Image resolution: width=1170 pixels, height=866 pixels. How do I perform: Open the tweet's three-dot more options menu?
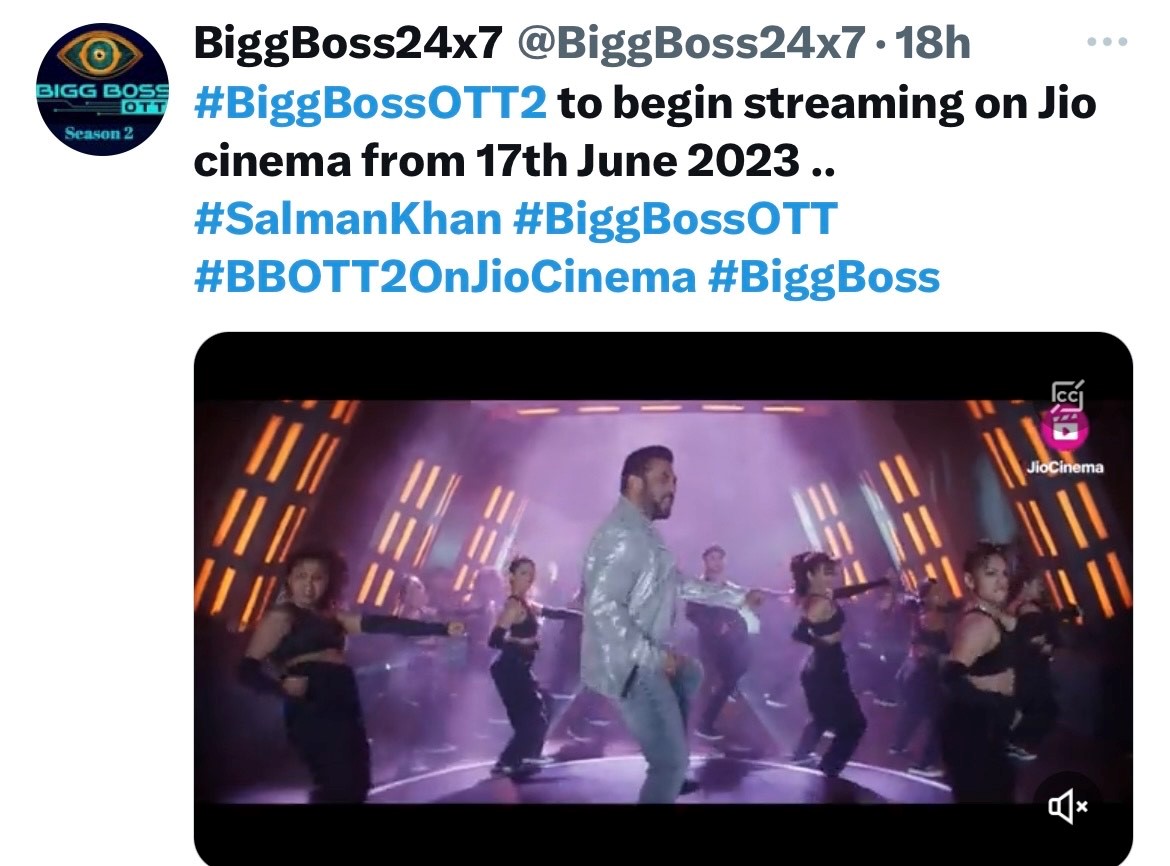tap(1106, 44)
